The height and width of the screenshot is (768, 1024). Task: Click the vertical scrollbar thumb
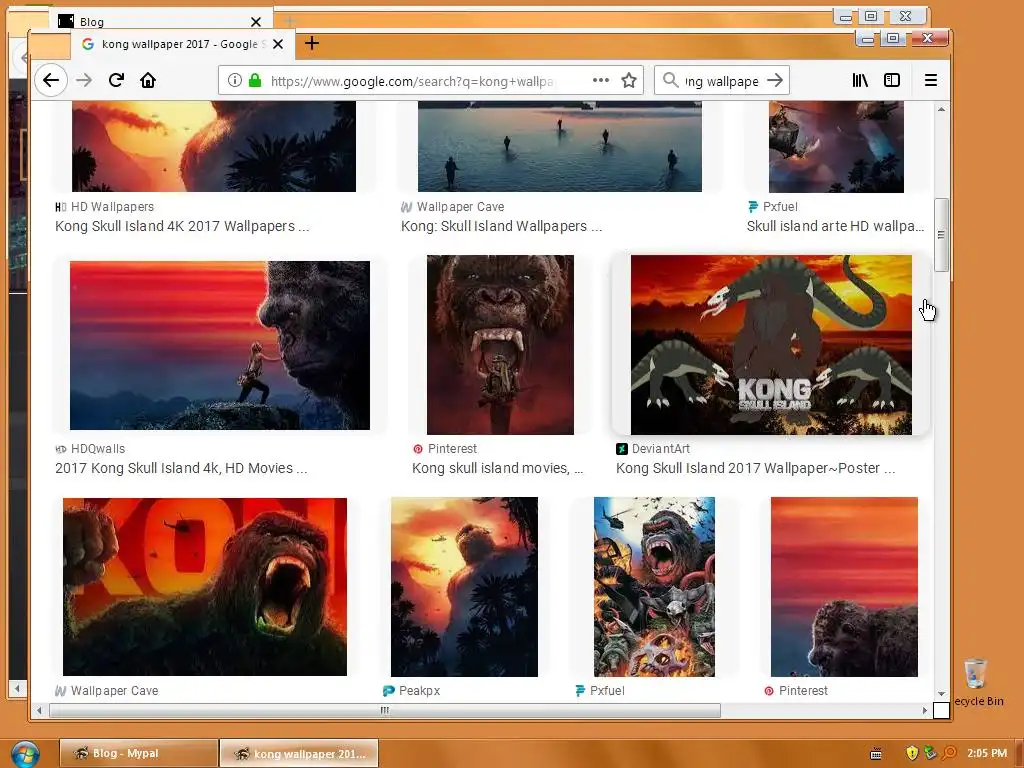coord(941,234)
